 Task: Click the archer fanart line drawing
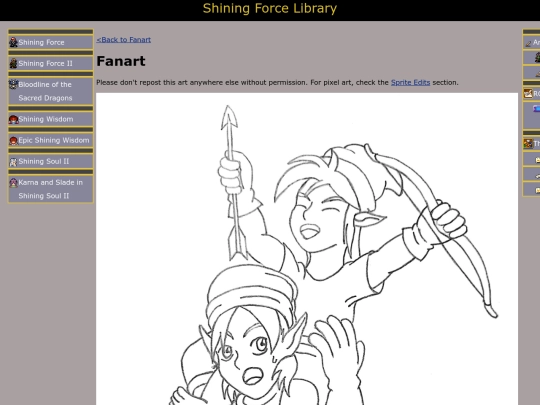tap(307, 249)
